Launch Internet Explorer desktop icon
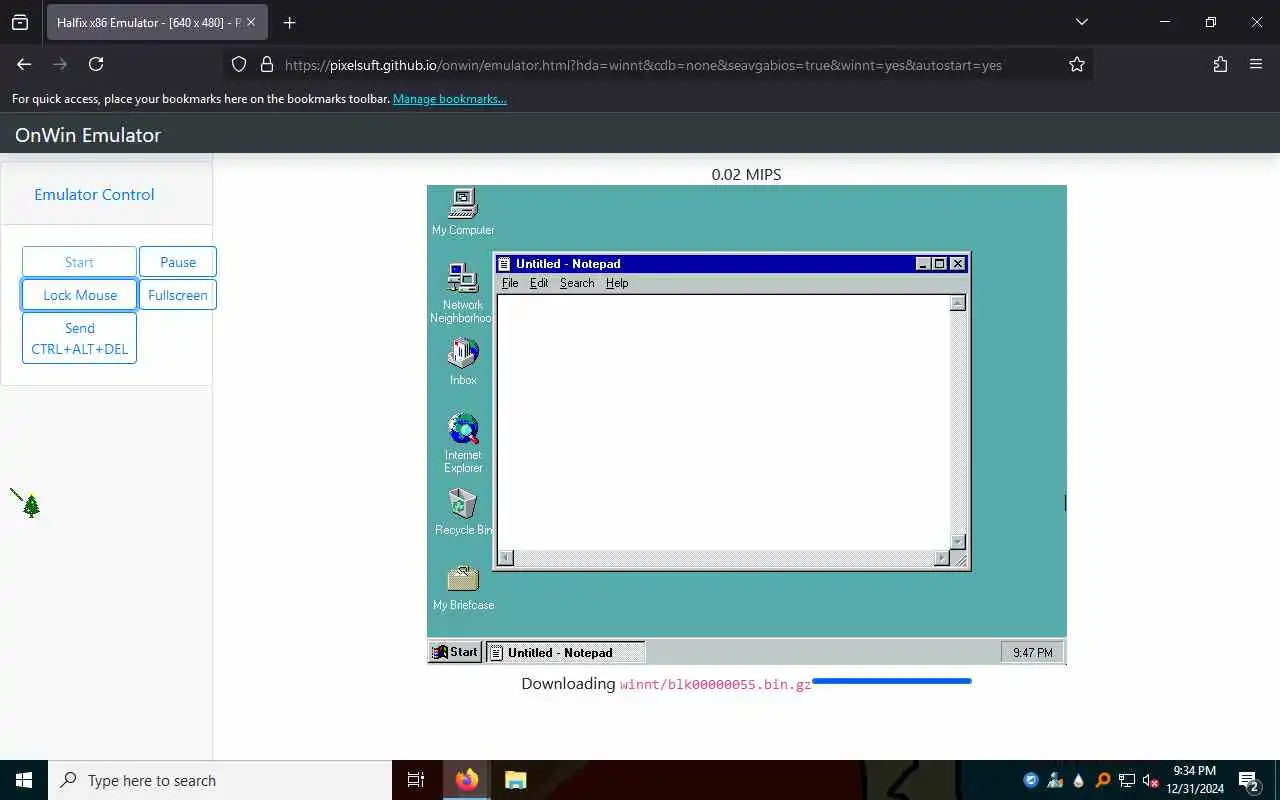The image size is (1280, 800). pyautogui.click(x=463, y=442)
